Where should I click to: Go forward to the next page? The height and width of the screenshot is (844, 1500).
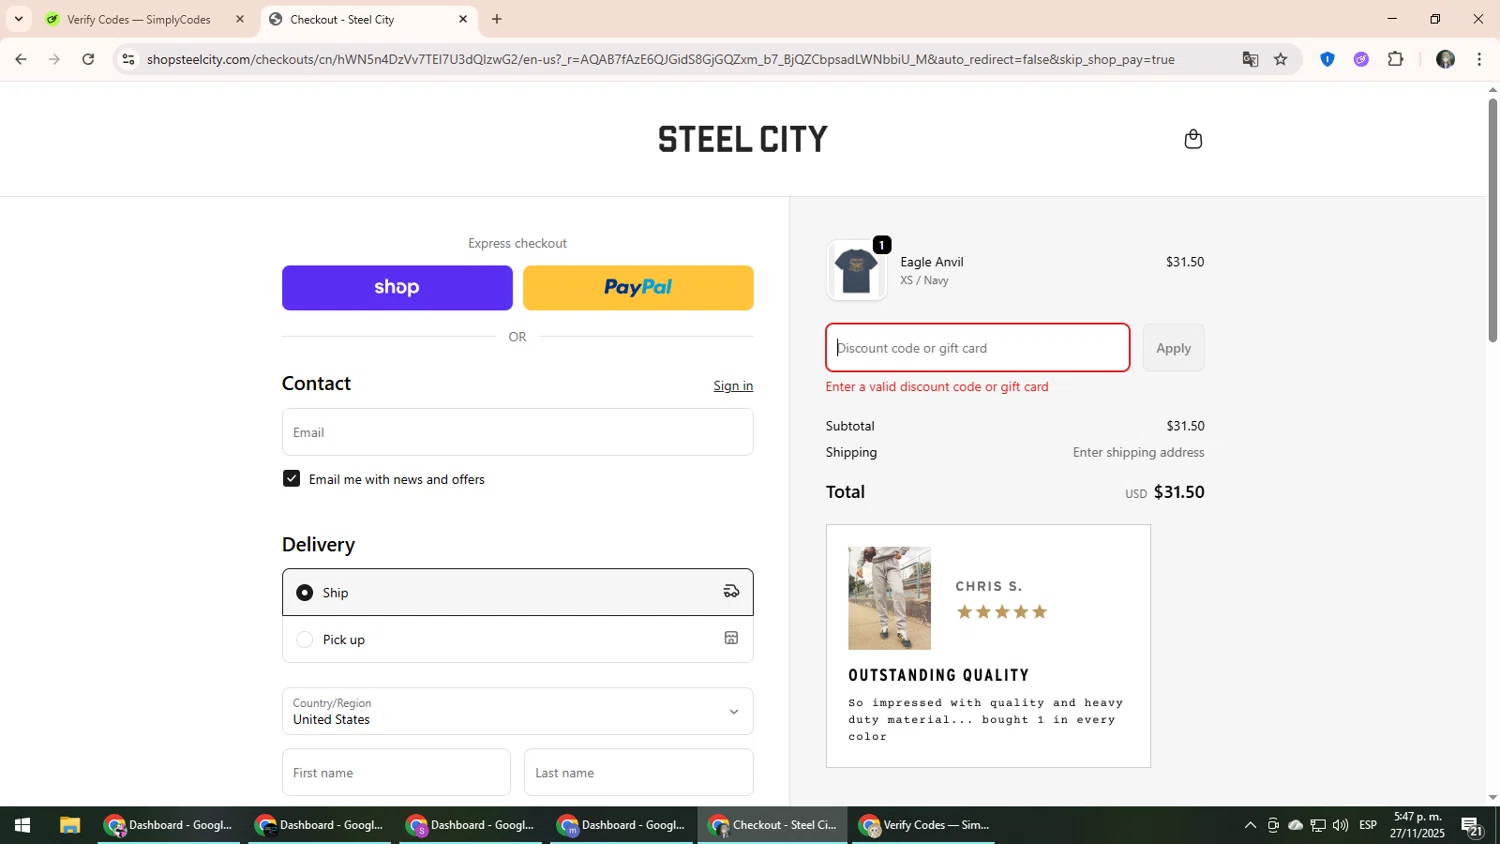click(x=54, y=59)
